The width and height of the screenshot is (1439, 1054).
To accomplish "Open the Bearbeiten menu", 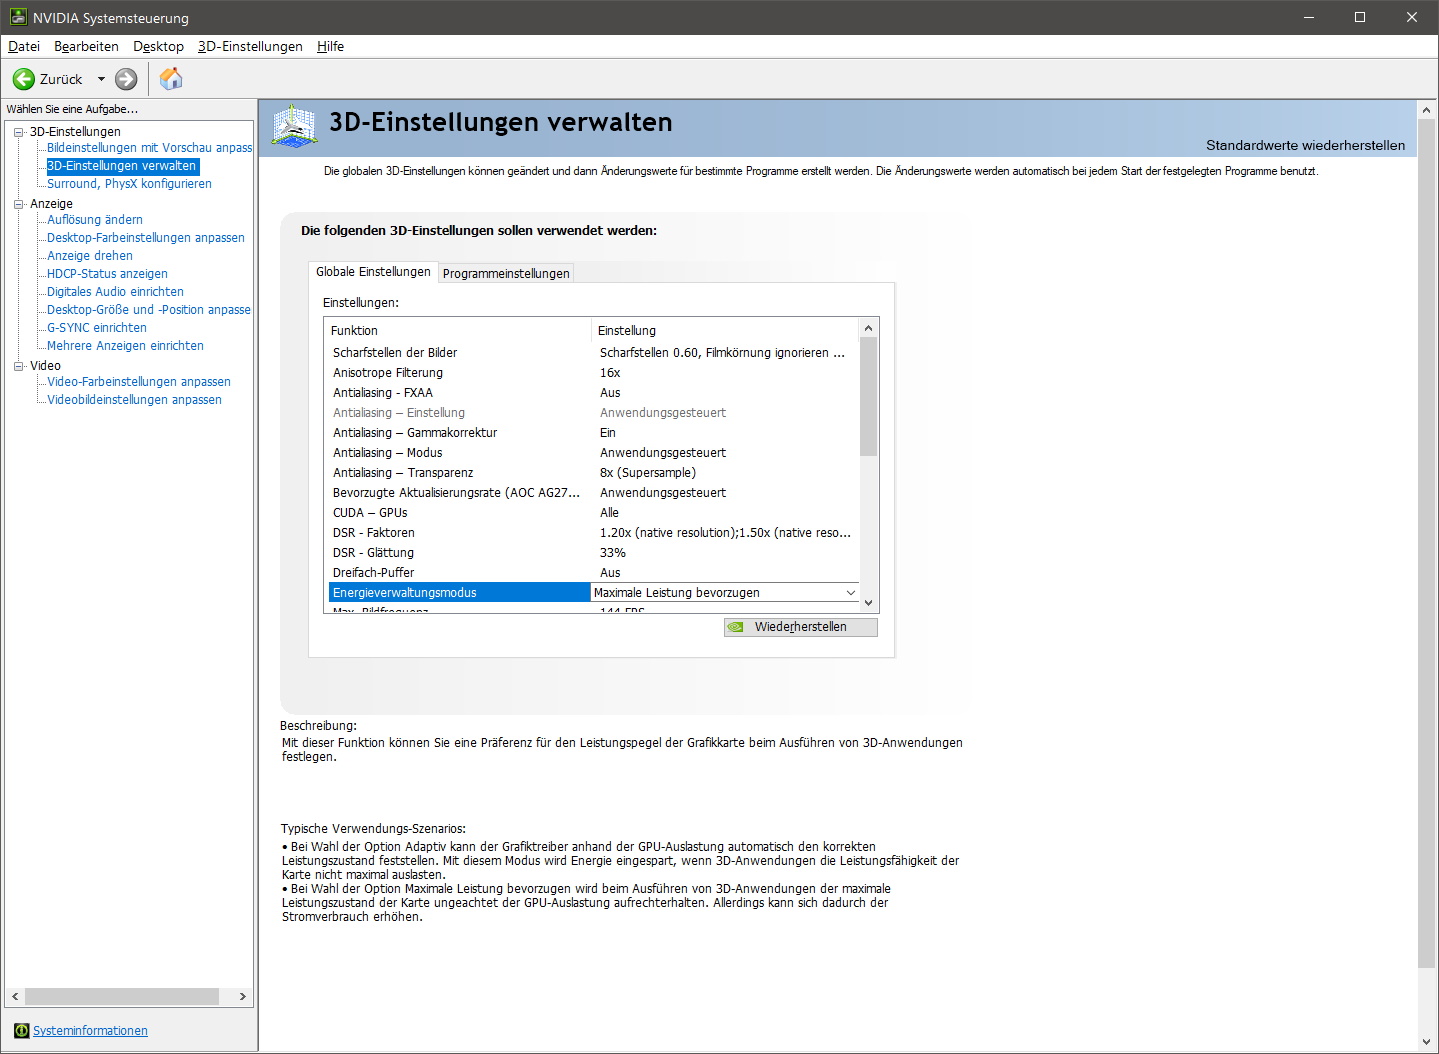I will pos(86,46).
